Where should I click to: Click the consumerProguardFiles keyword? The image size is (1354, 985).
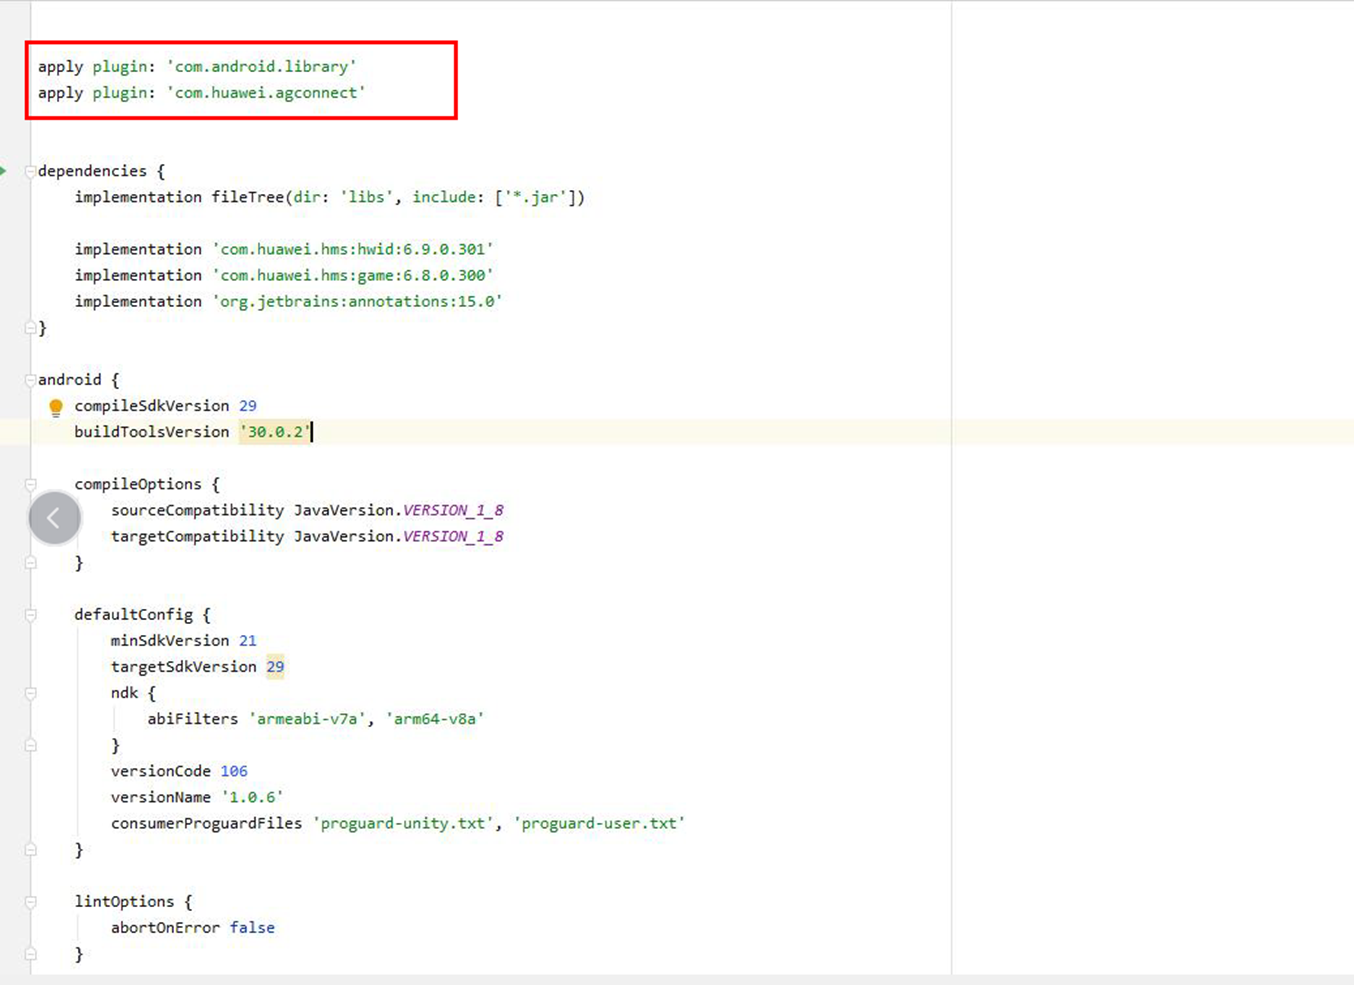206,823
